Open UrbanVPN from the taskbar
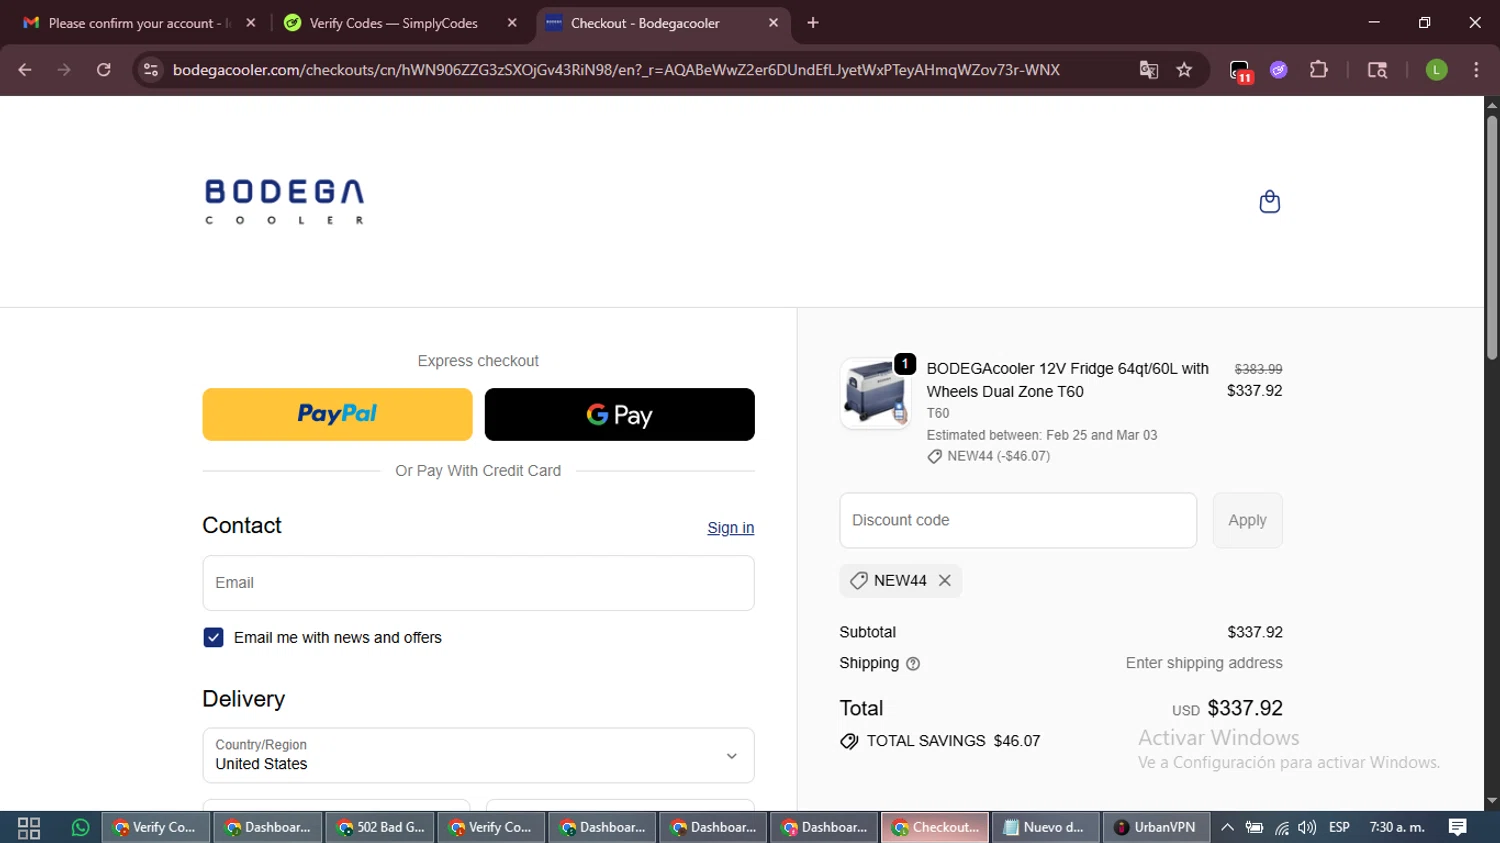Screen dimensions: 1500x843 pos(1156,828)
